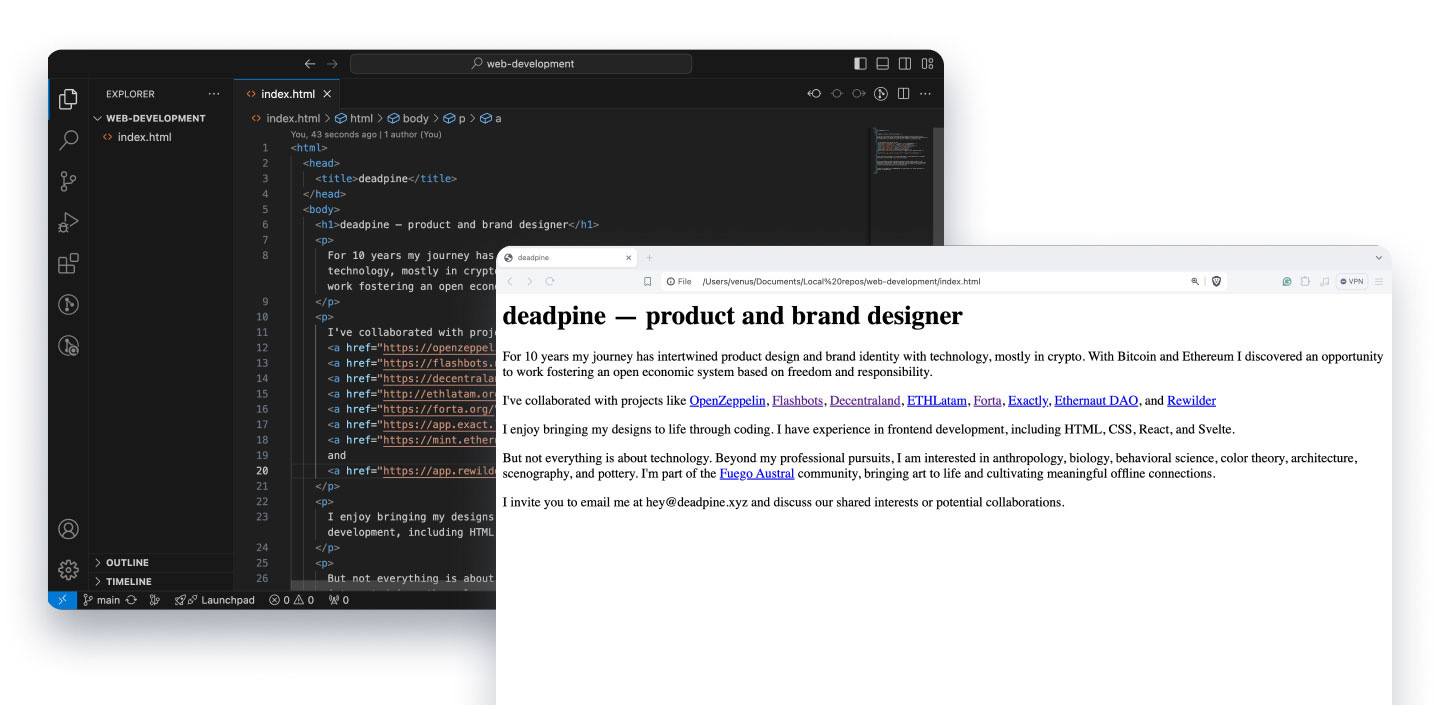The image size is (1440, 705).
Task: Expand the browser tab list chevron
Action: click(1379, 258)
